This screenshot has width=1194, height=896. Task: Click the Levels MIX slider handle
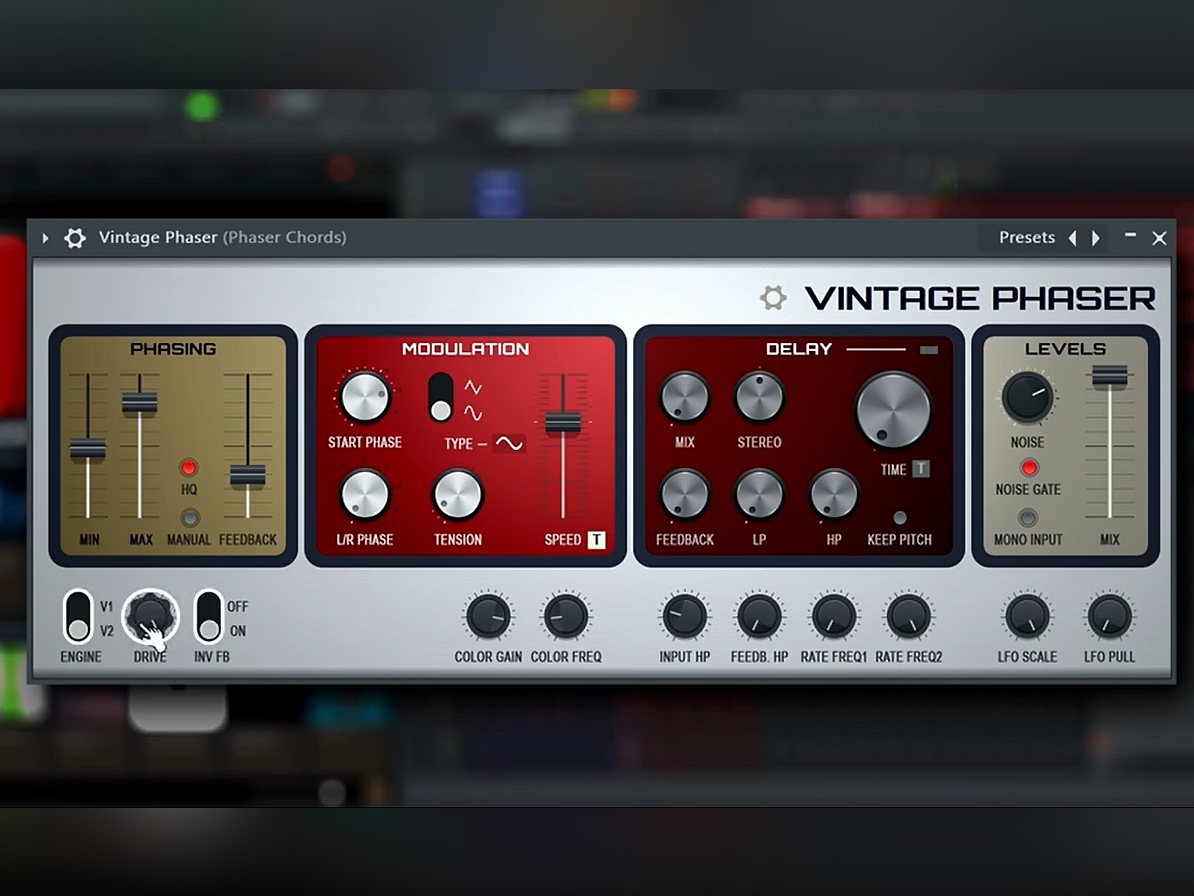1109,375
